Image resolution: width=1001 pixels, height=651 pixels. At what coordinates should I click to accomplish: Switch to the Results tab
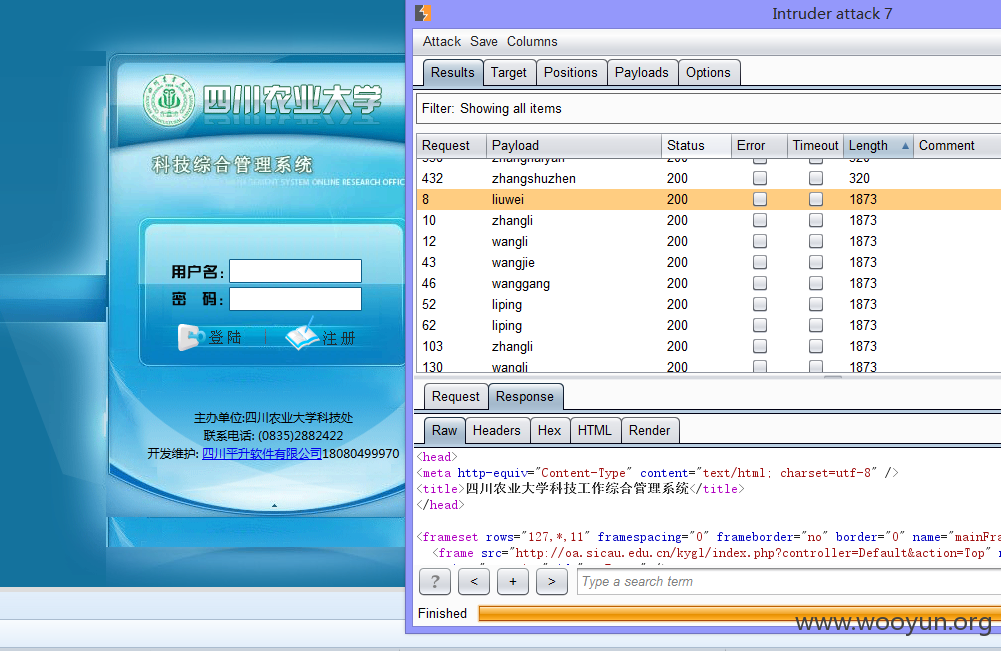(453, 73)
